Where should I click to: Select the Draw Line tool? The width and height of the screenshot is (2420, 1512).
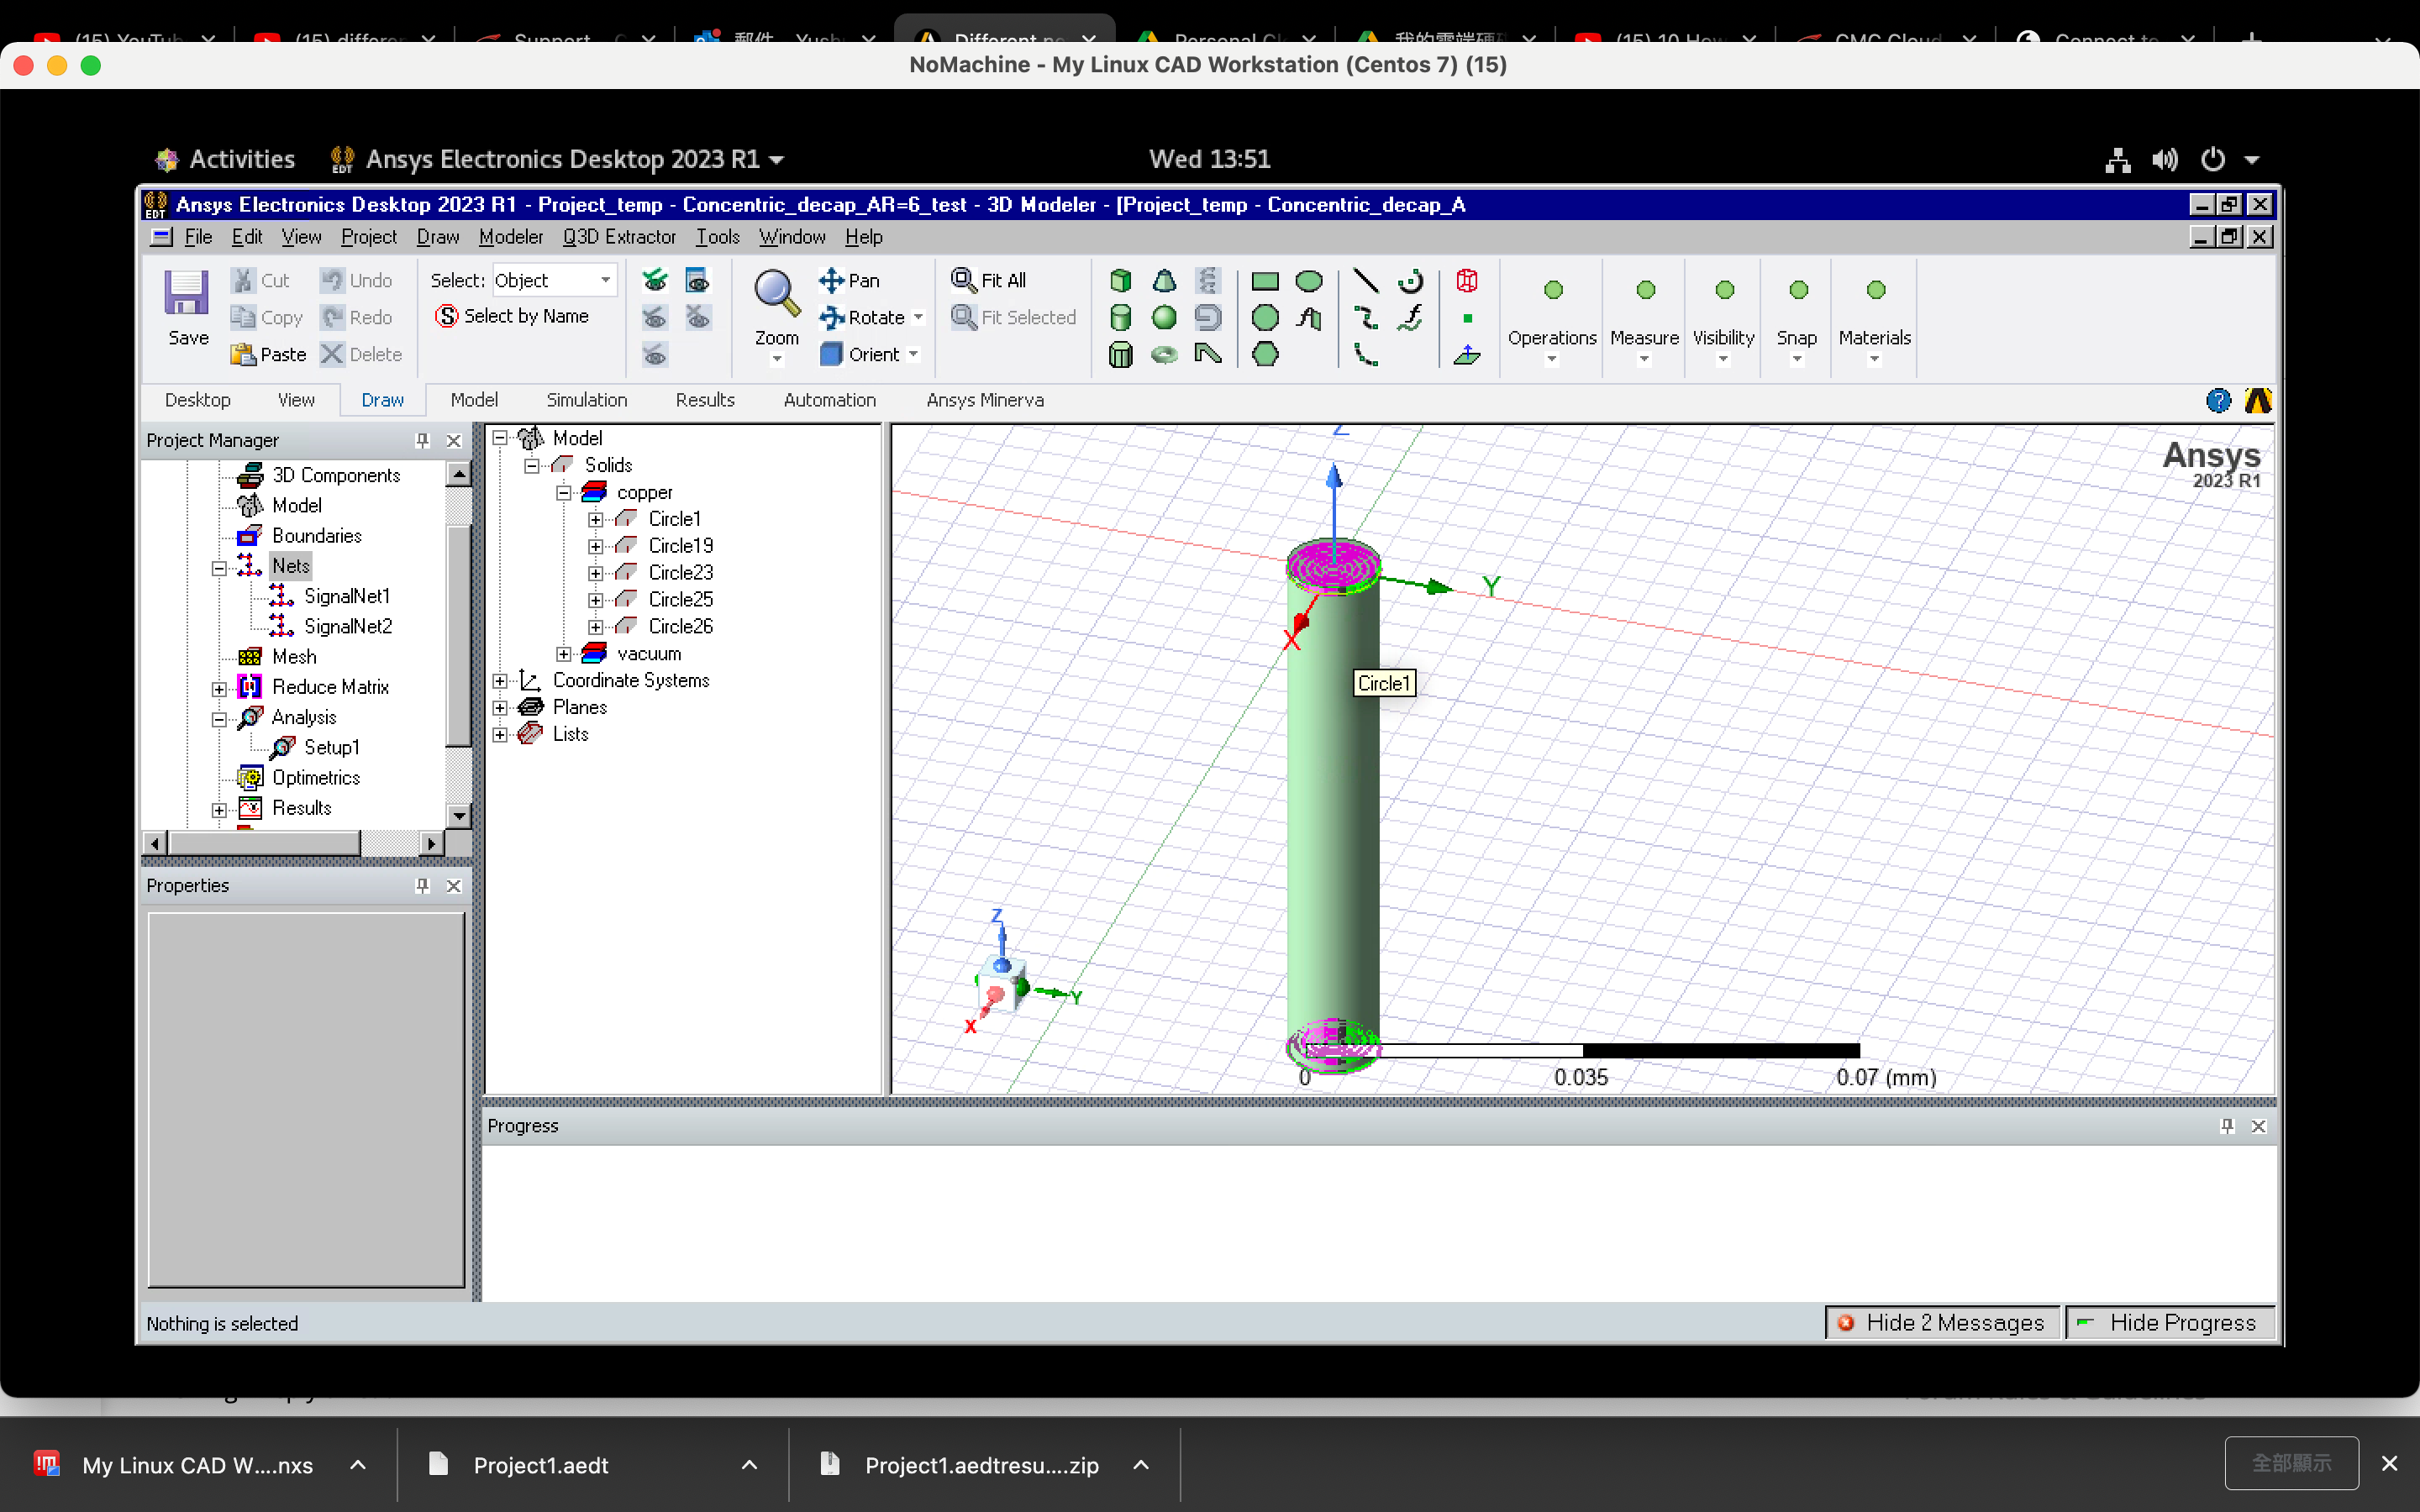1365,281
